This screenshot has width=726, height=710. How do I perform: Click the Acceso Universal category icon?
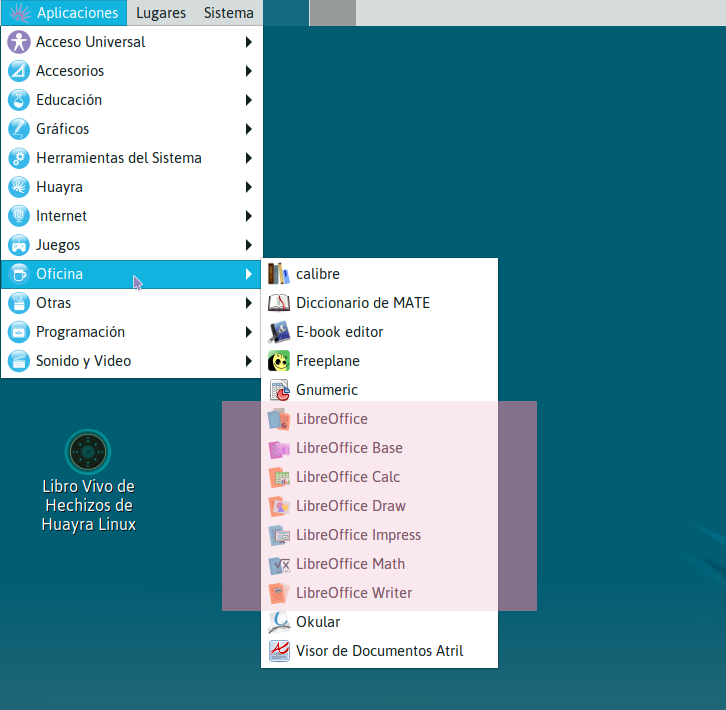coord(19,42)
